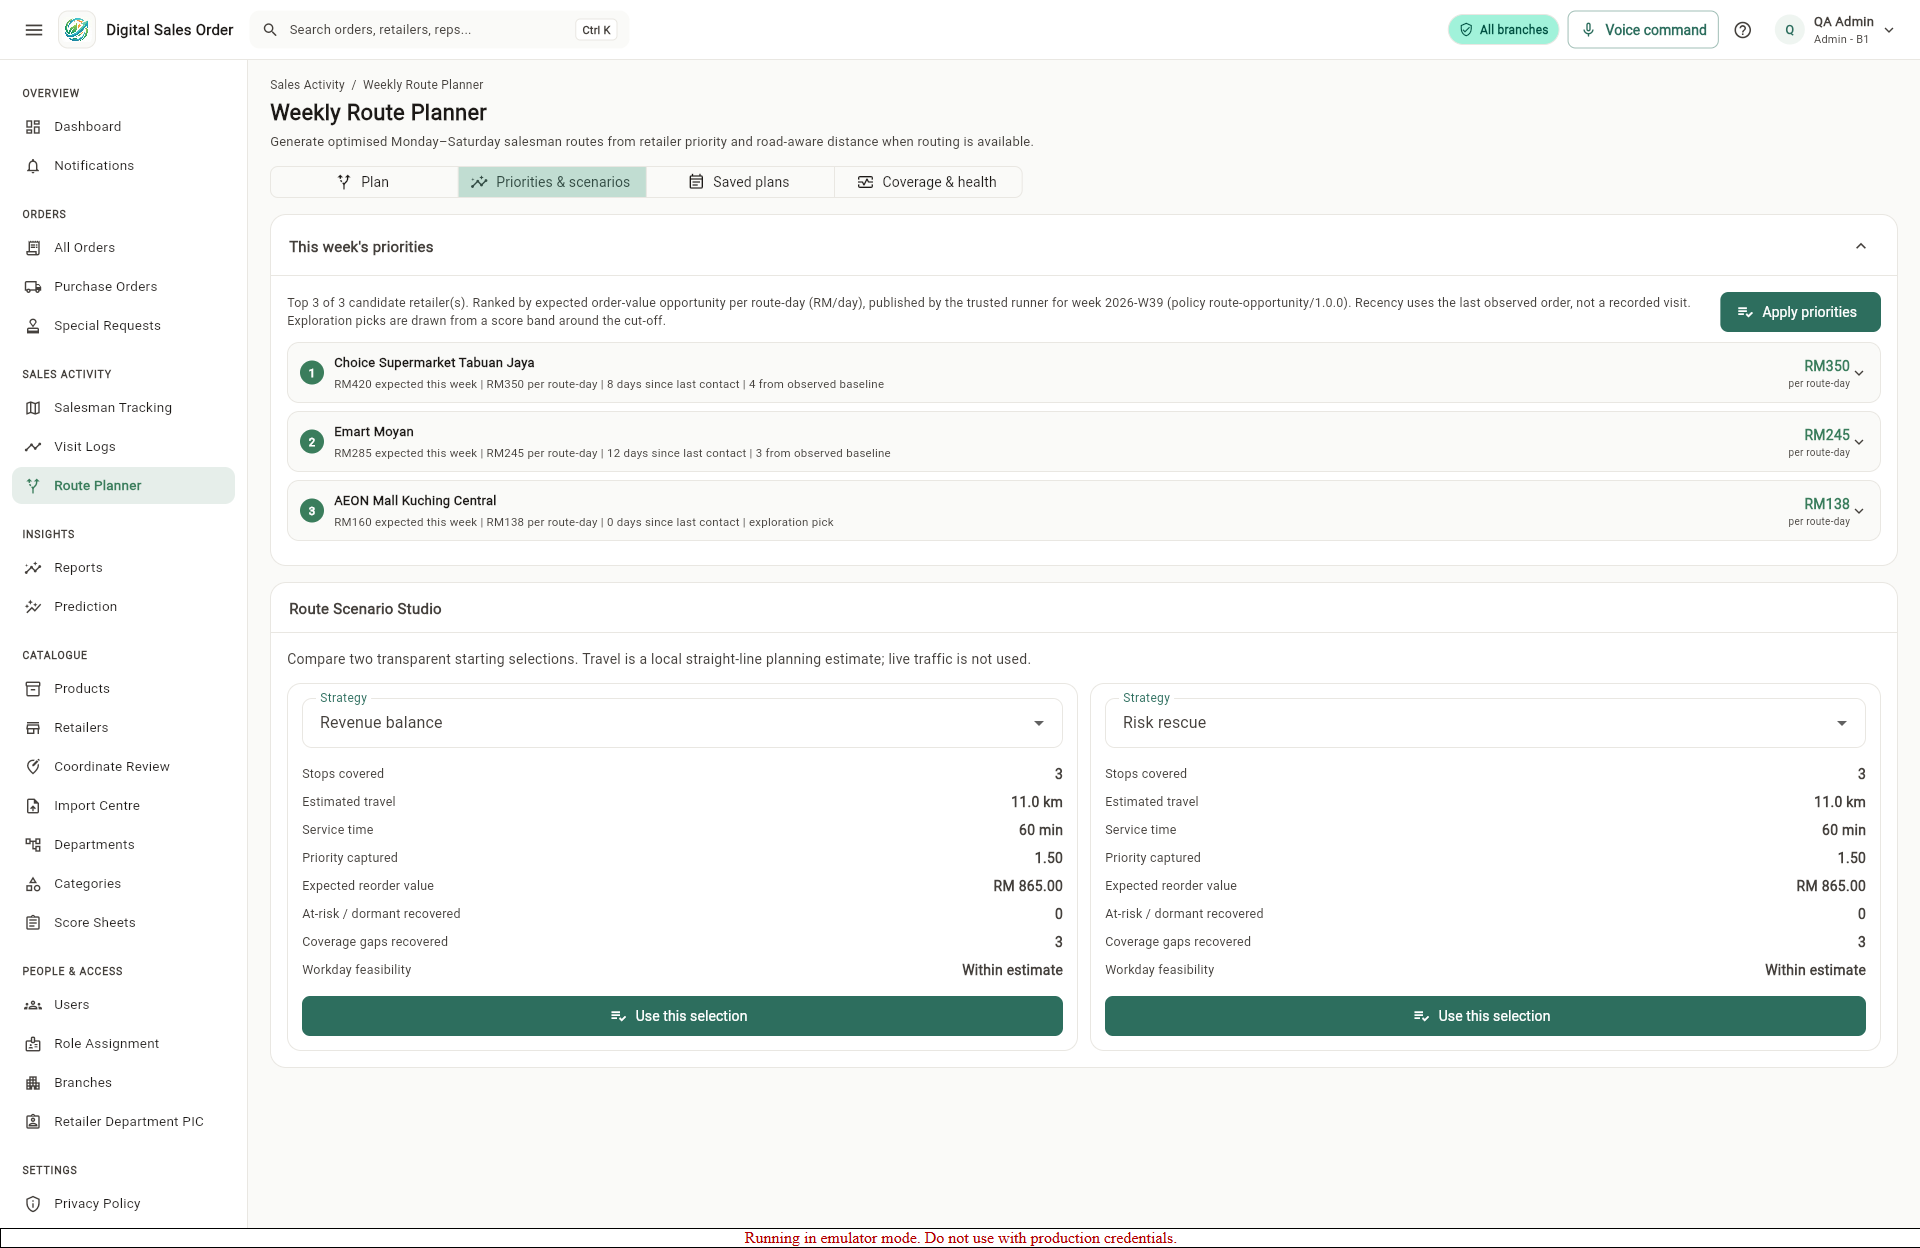
Task: Open Role Assignment page
Action: [x=123, y=1044]
